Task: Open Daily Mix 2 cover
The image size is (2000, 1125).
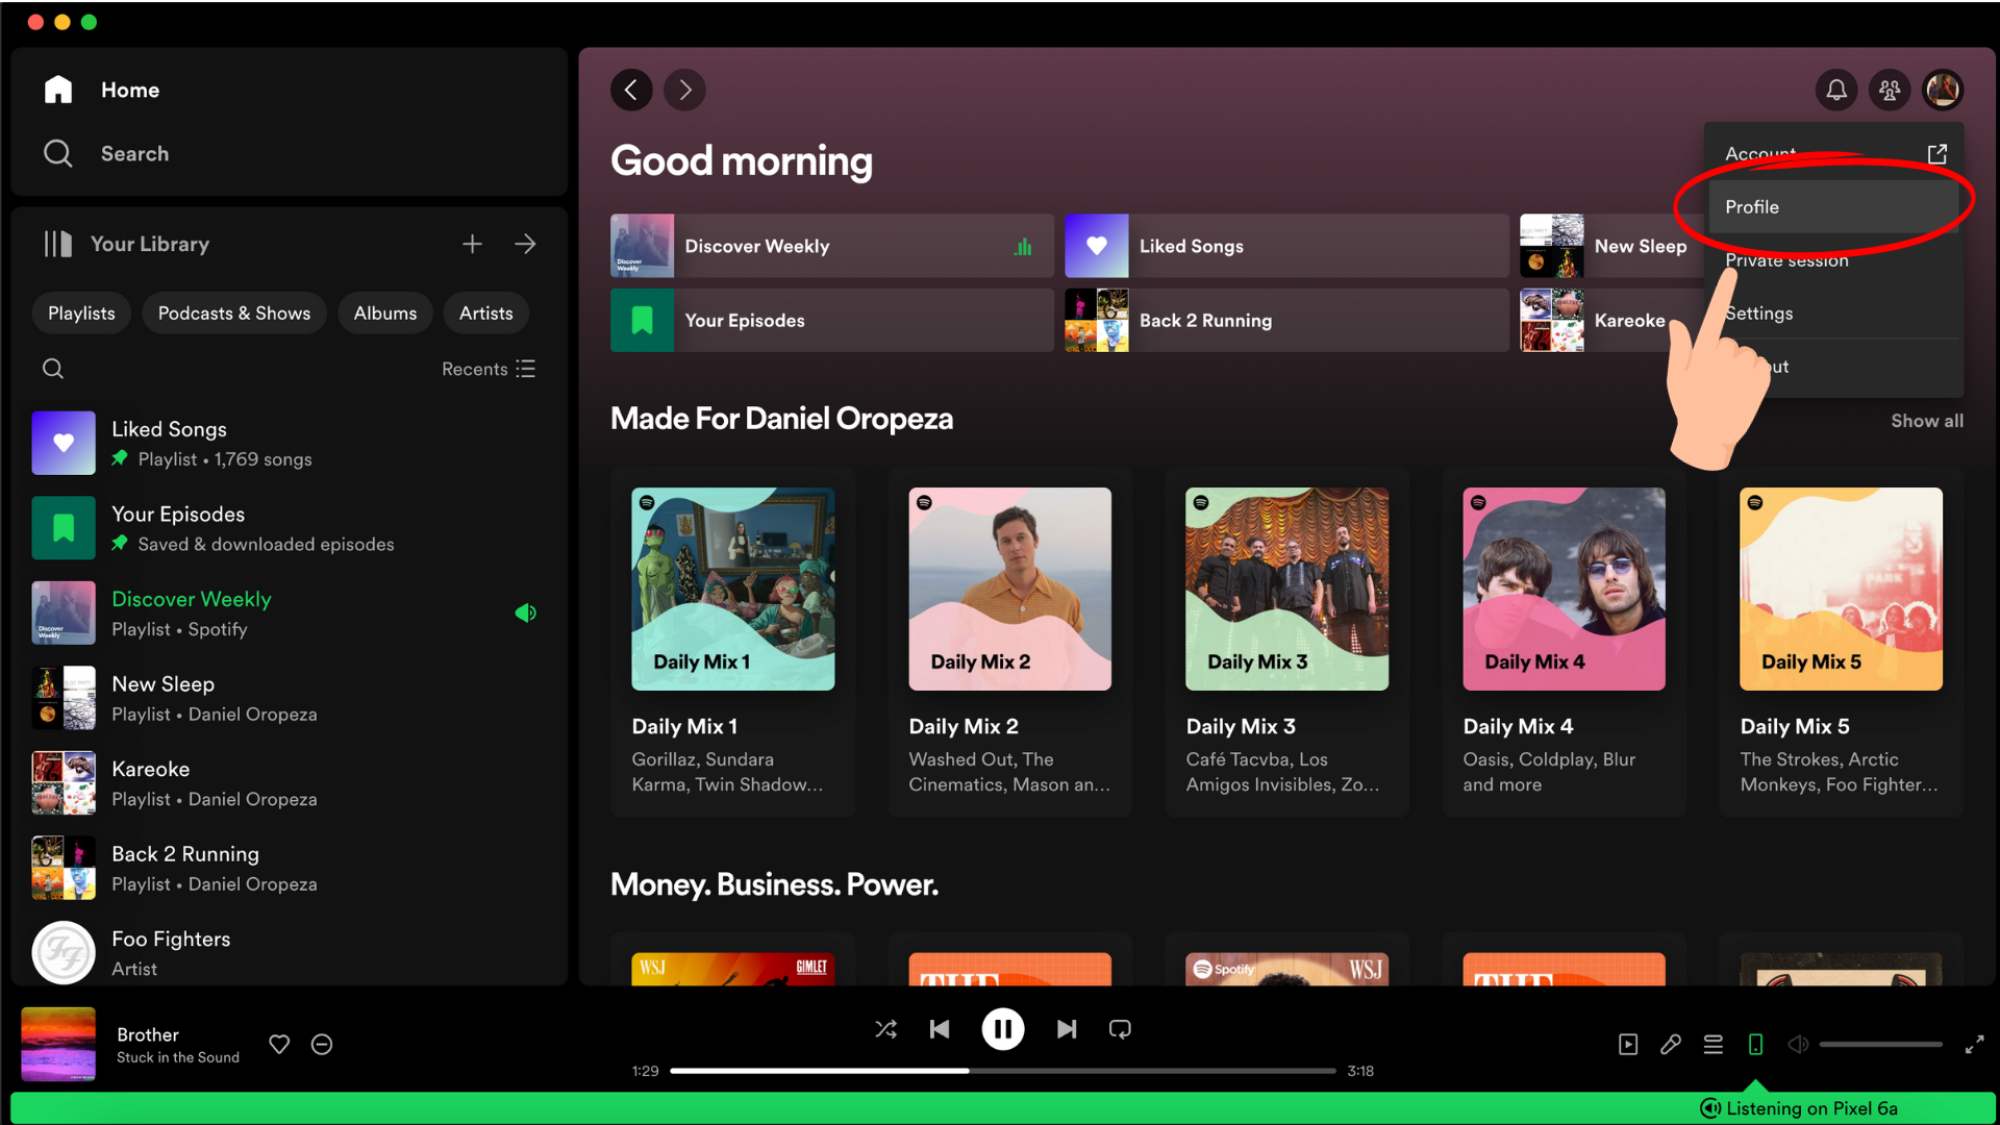Action: pyautogui.click(x=1010, y=589)
